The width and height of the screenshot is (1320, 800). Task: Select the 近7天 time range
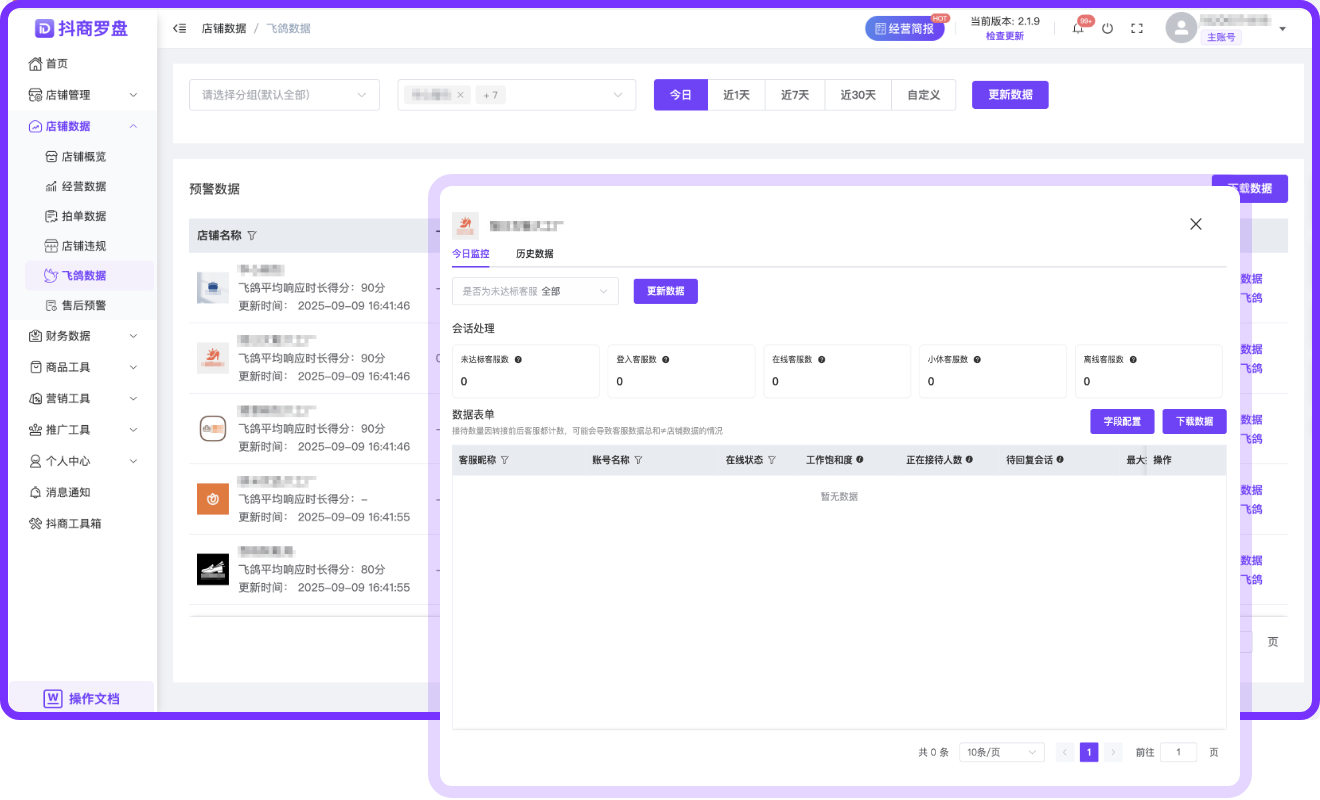point(794,95)
